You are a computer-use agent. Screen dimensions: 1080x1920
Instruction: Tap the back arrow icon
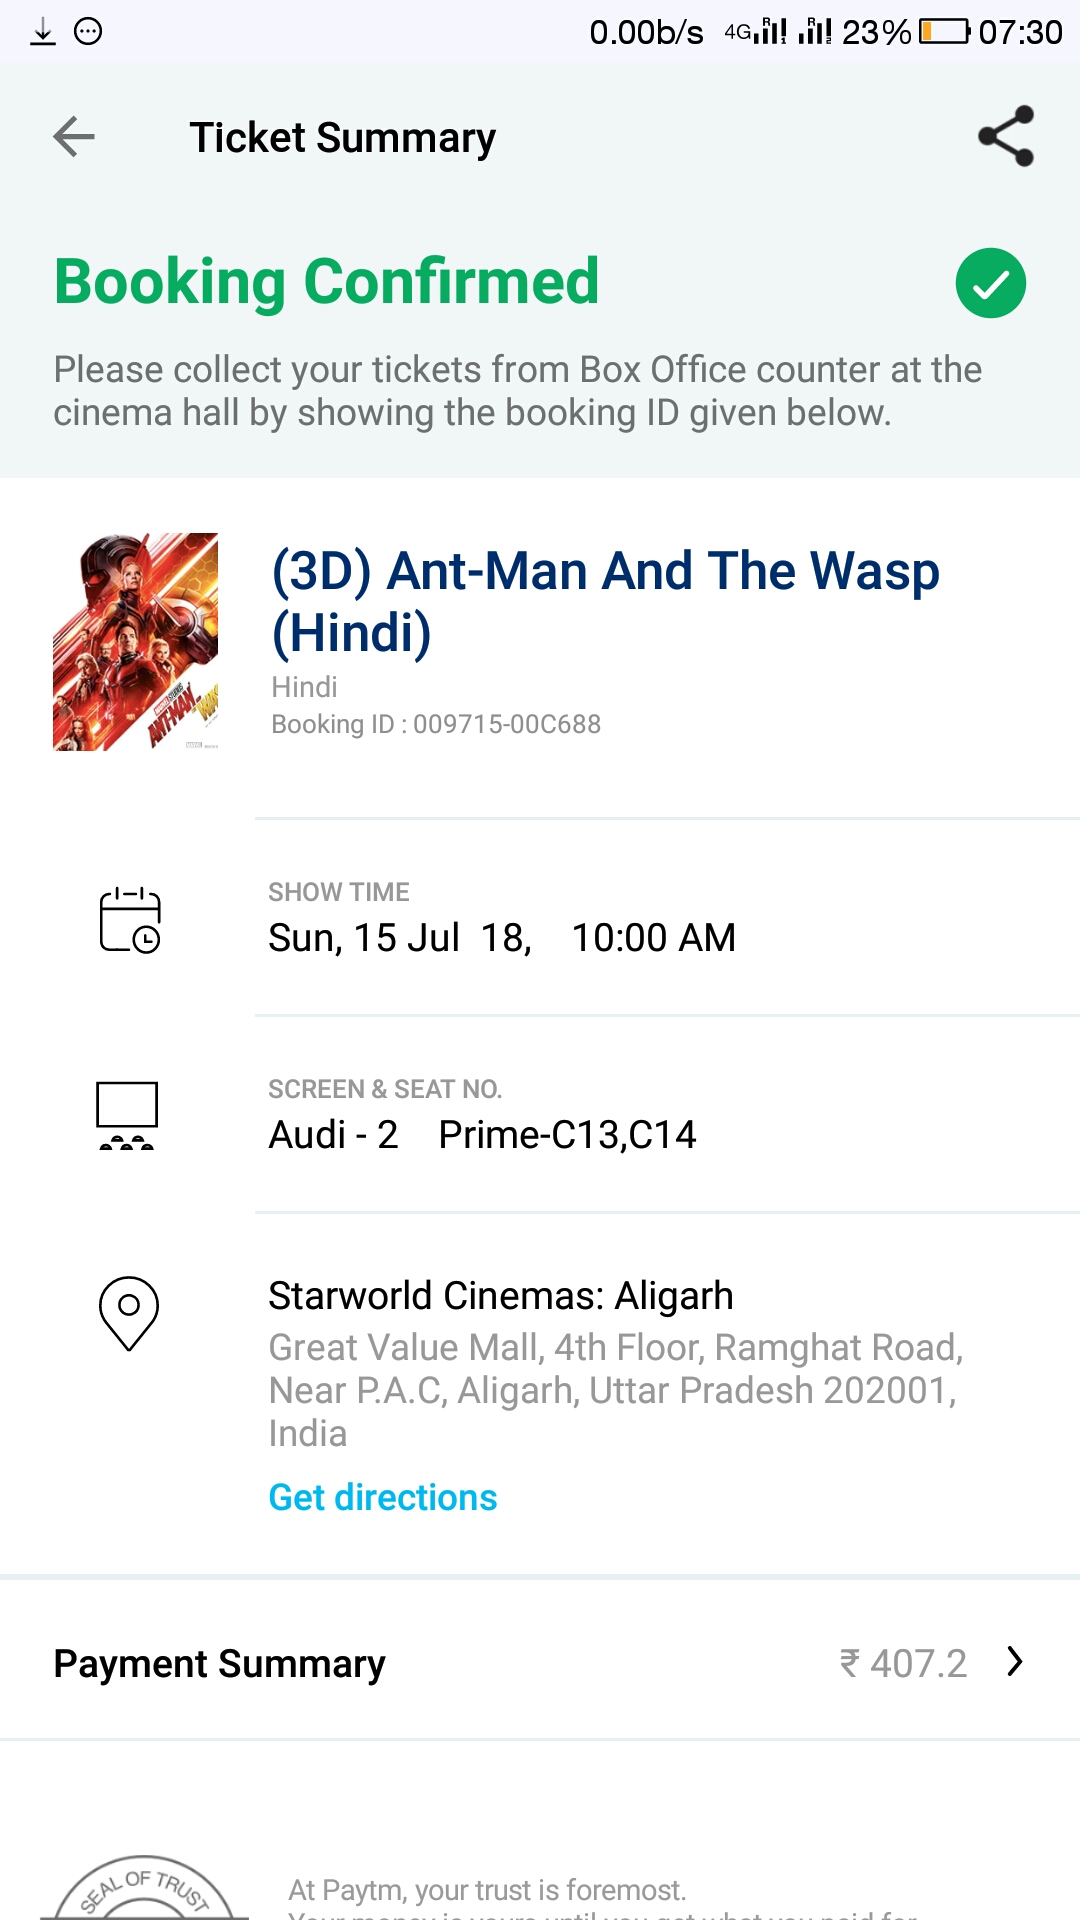[74, 137]
